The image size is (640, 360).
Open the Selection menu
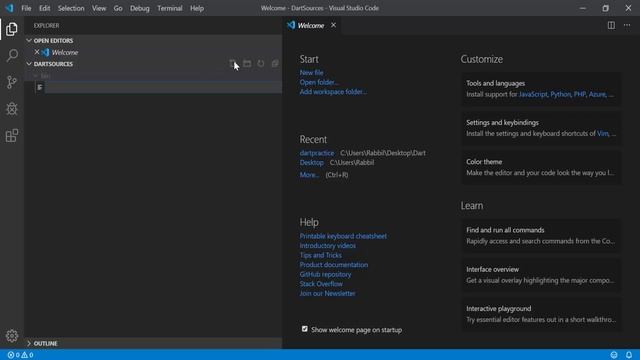71,8
